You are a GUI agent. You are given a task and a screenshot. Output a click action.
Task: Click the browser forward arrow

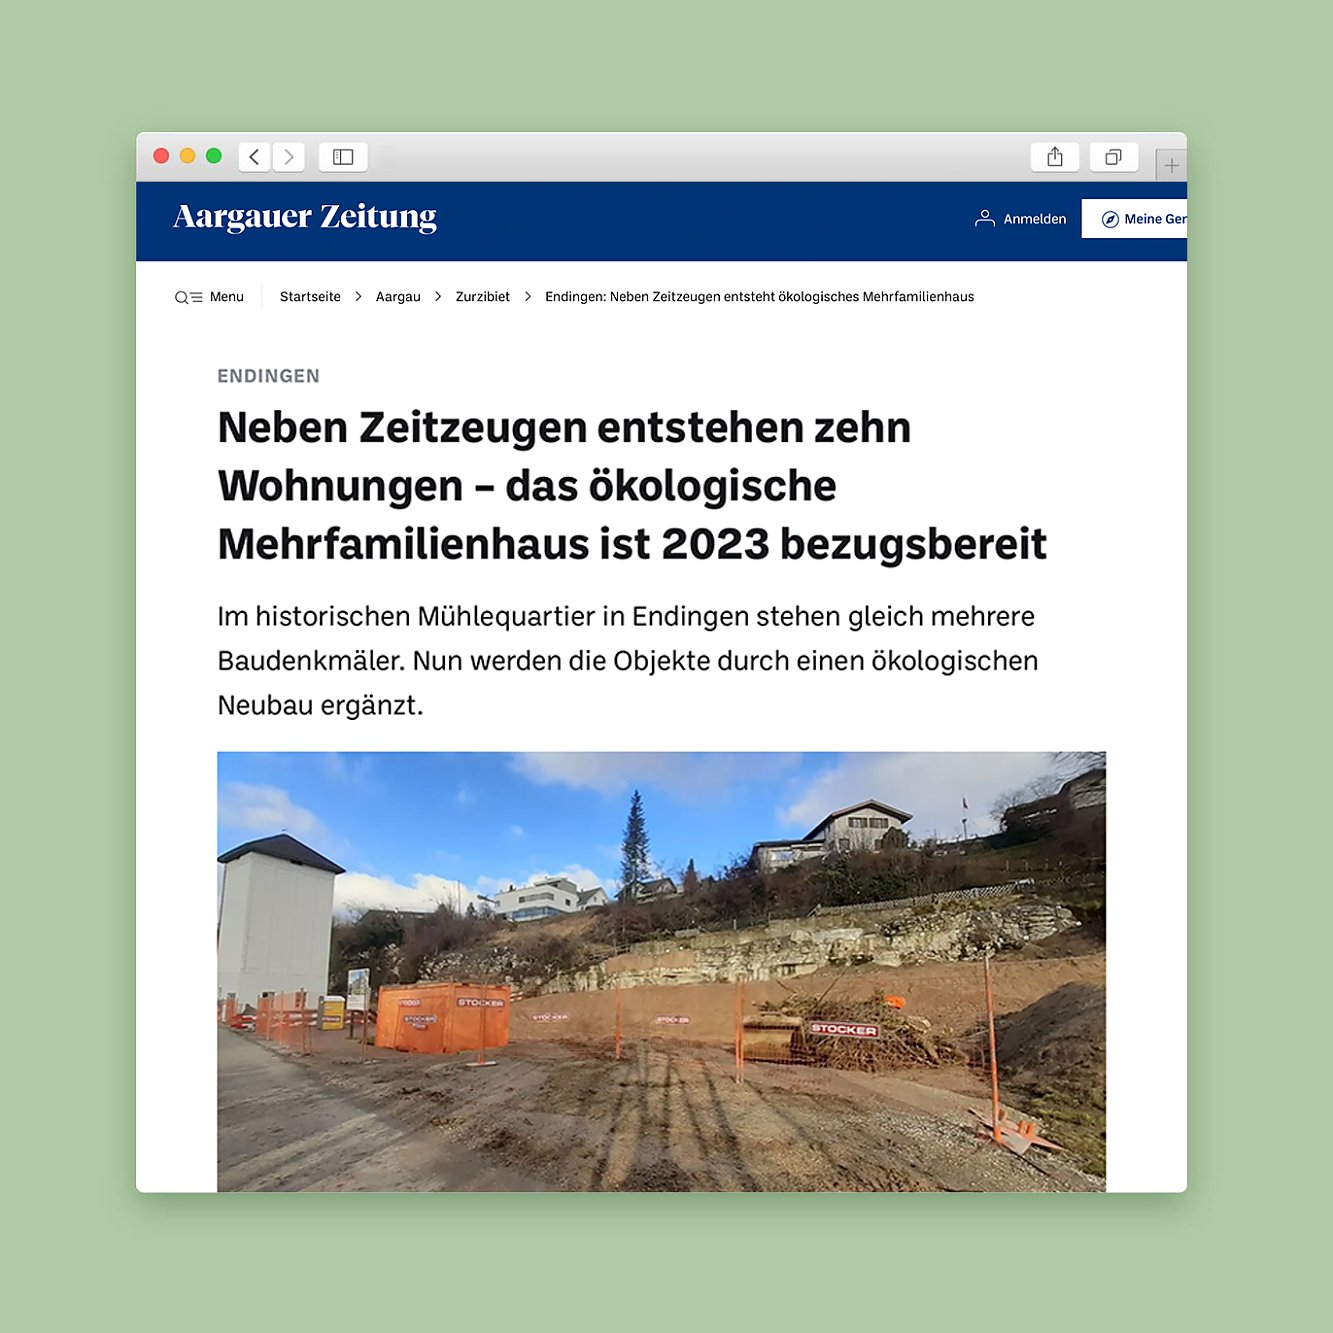(x=289, y=157)
